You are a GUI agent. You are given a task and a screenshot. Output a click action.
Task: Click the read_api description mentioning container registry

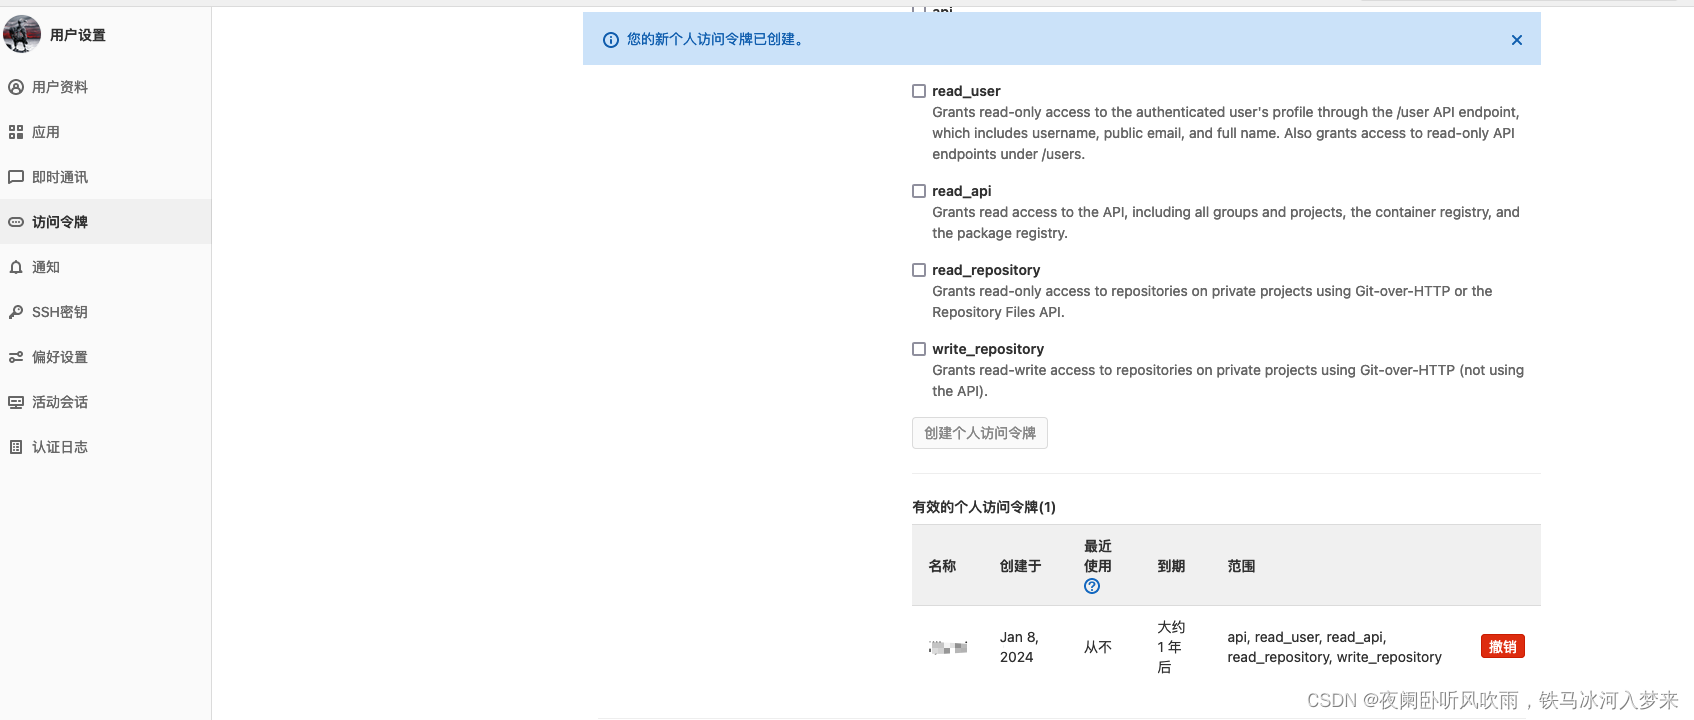(1226, 222)
